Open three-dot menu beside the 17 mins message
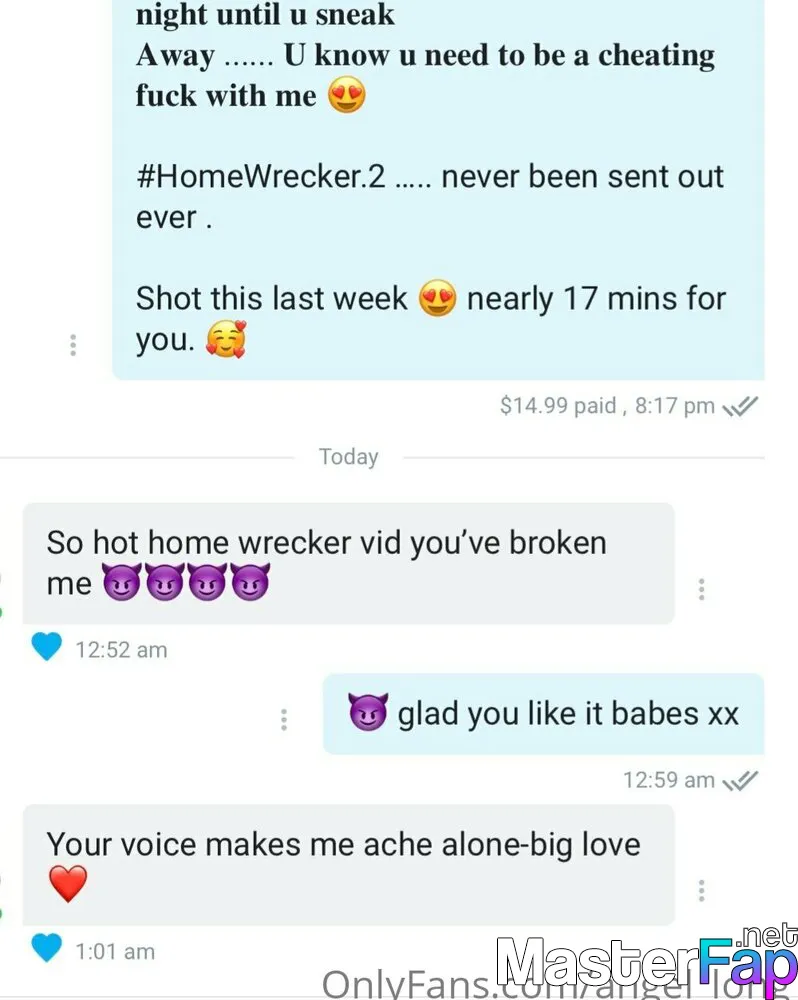Image resolution: width=798 pixels, height=1000 pixels. (x=73, y=345)
